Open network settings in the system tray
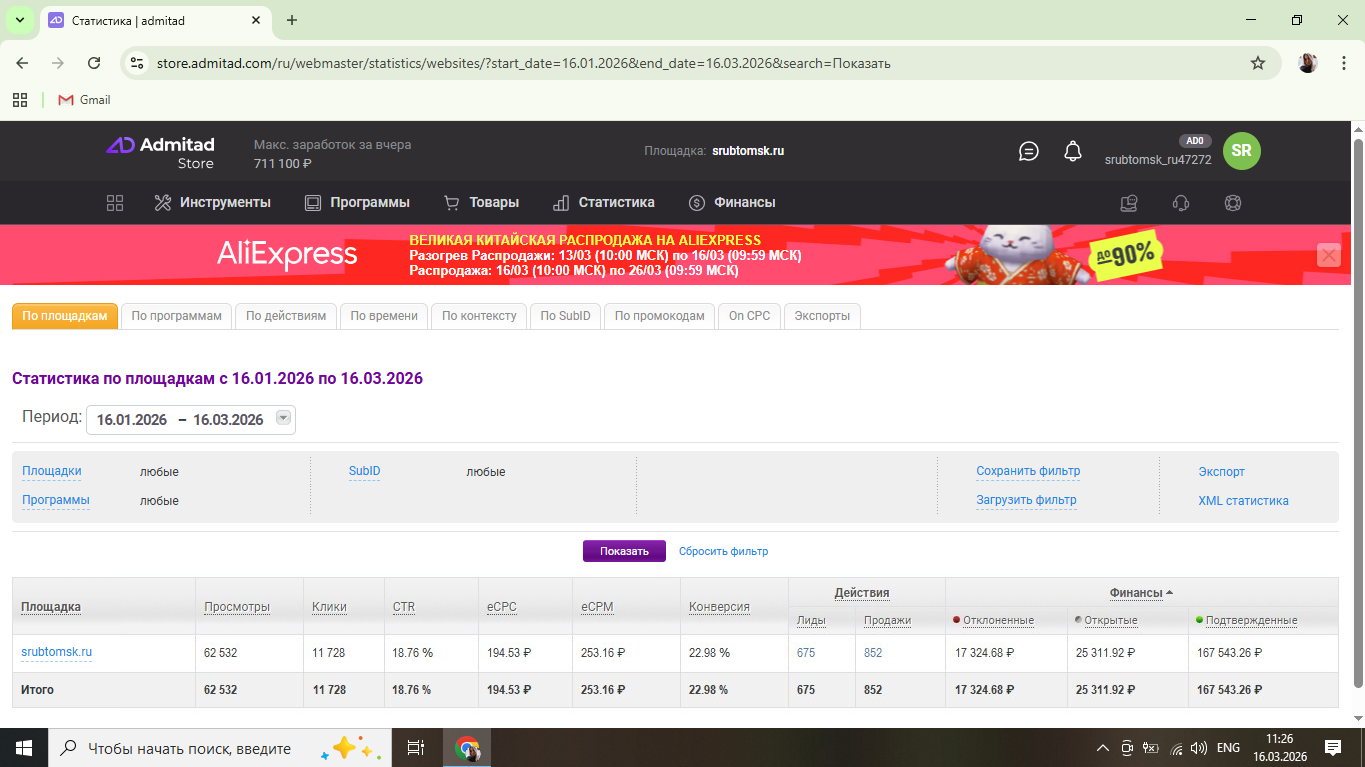Viewport: 1365px width, 767px height. pos(1176,747)
